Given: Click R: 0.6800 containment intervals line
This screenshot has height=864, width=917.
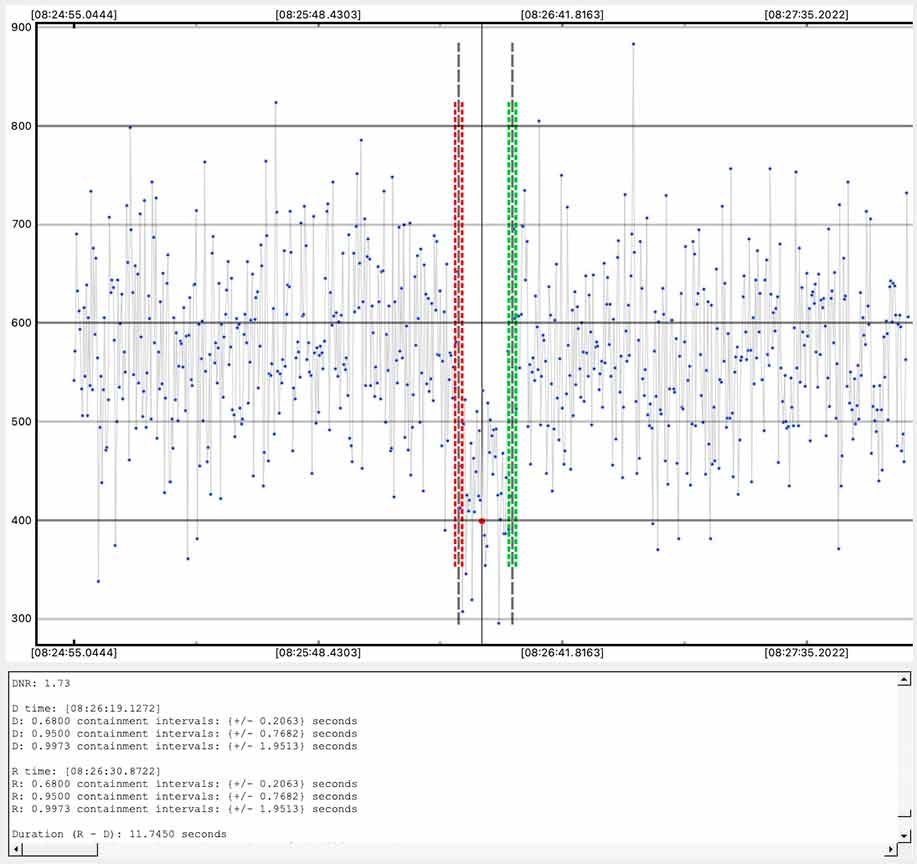Looking at the screenshot, I should pyautogui.click(x=184, y=784).
